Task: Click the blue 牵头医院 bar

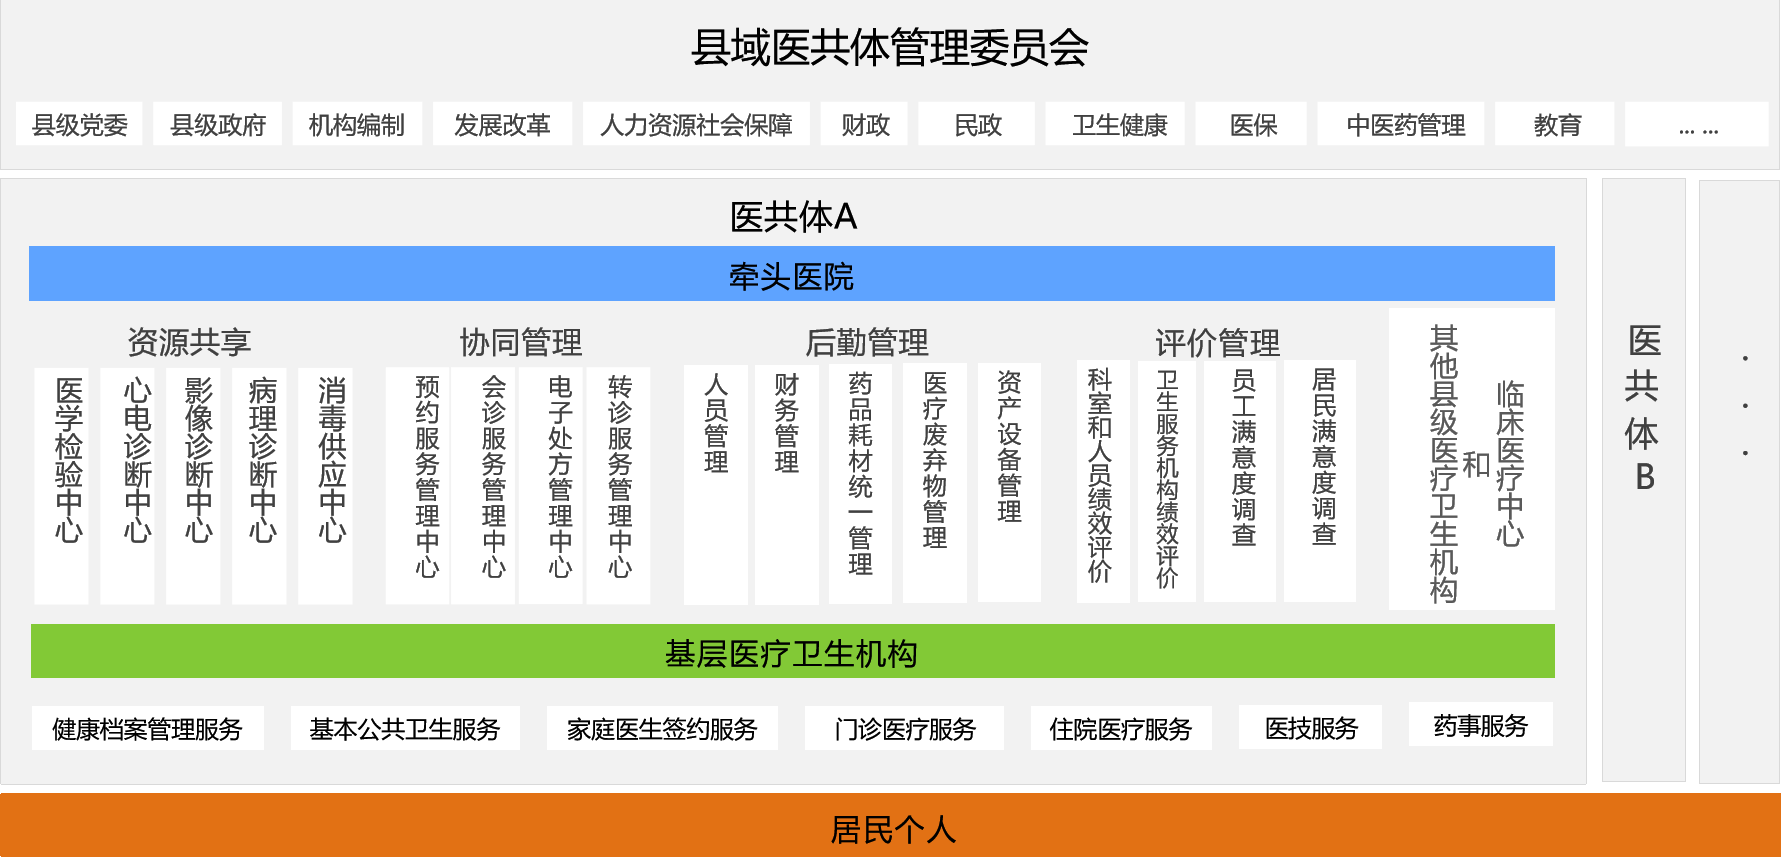Action: point(791,275)
